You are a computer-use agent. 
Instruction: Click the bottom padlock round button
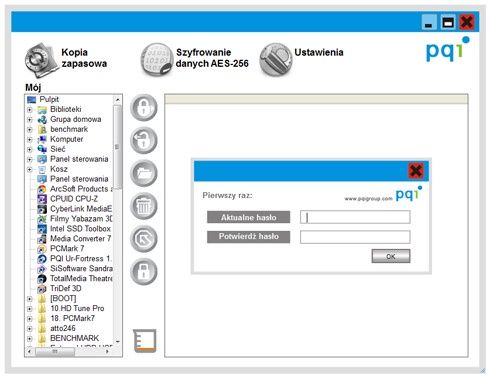click(x=144, y=271)
